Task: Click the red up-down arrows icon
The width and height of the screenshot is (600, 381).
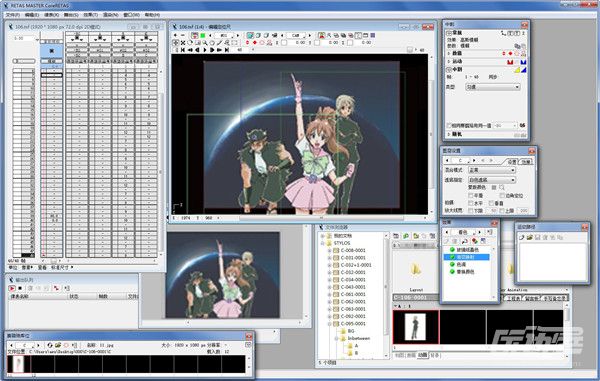Action: 247,42
